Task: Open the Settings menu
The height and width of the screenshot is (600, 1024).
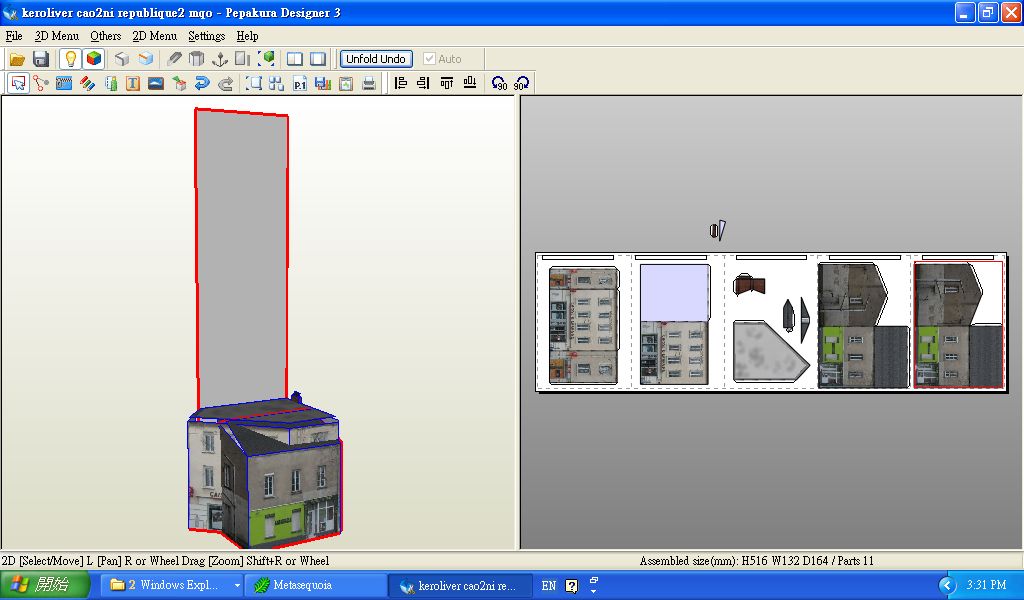Action: click(206, 36)
